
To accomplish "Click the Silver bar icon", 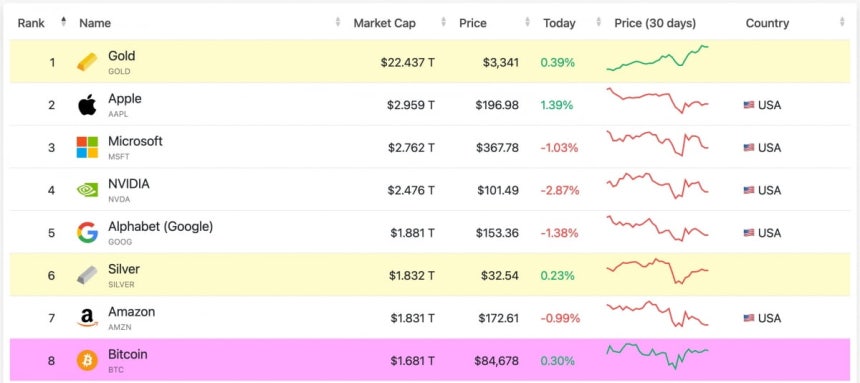I will pyautogui.click(x=87, y=275).
